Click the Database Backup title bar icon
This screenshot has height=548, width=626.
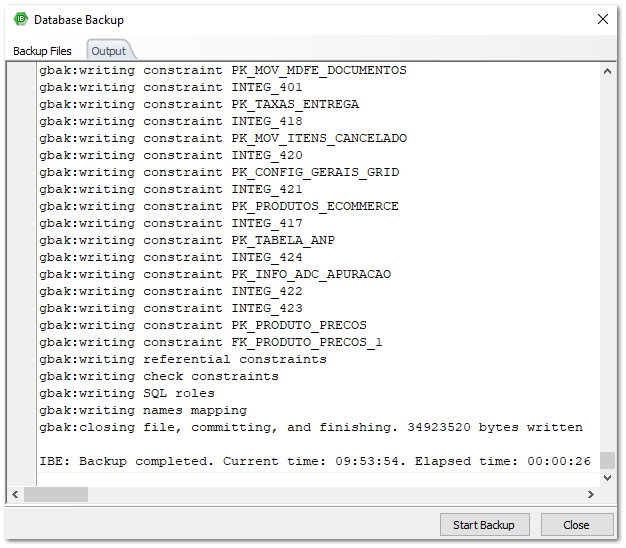tap(20, 19)
